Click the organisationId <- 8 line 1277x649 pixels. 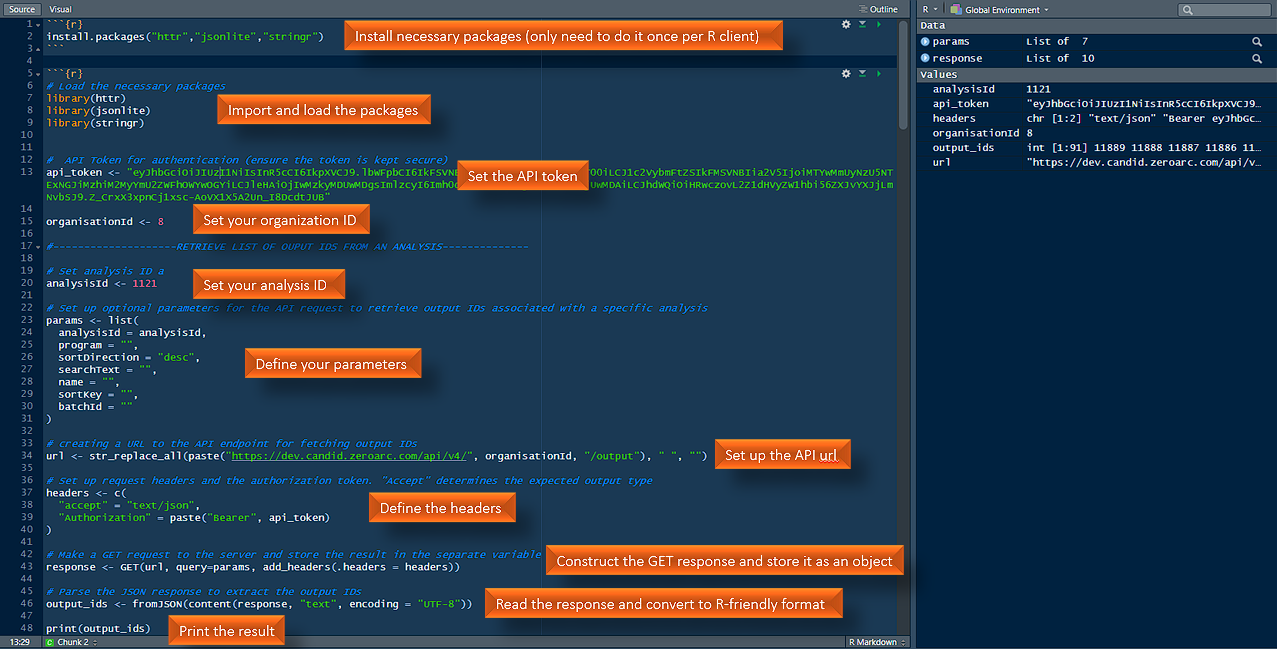pos(105,222)
